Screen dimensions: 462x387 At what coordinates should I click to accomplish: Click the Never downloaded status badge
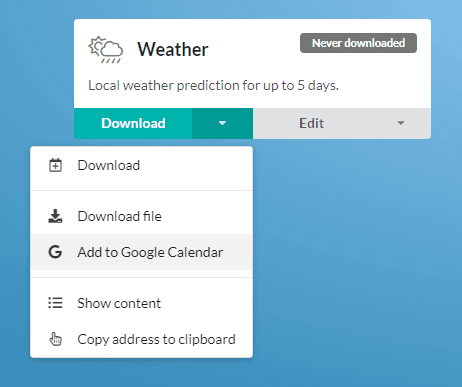click(x=358, y=43)
